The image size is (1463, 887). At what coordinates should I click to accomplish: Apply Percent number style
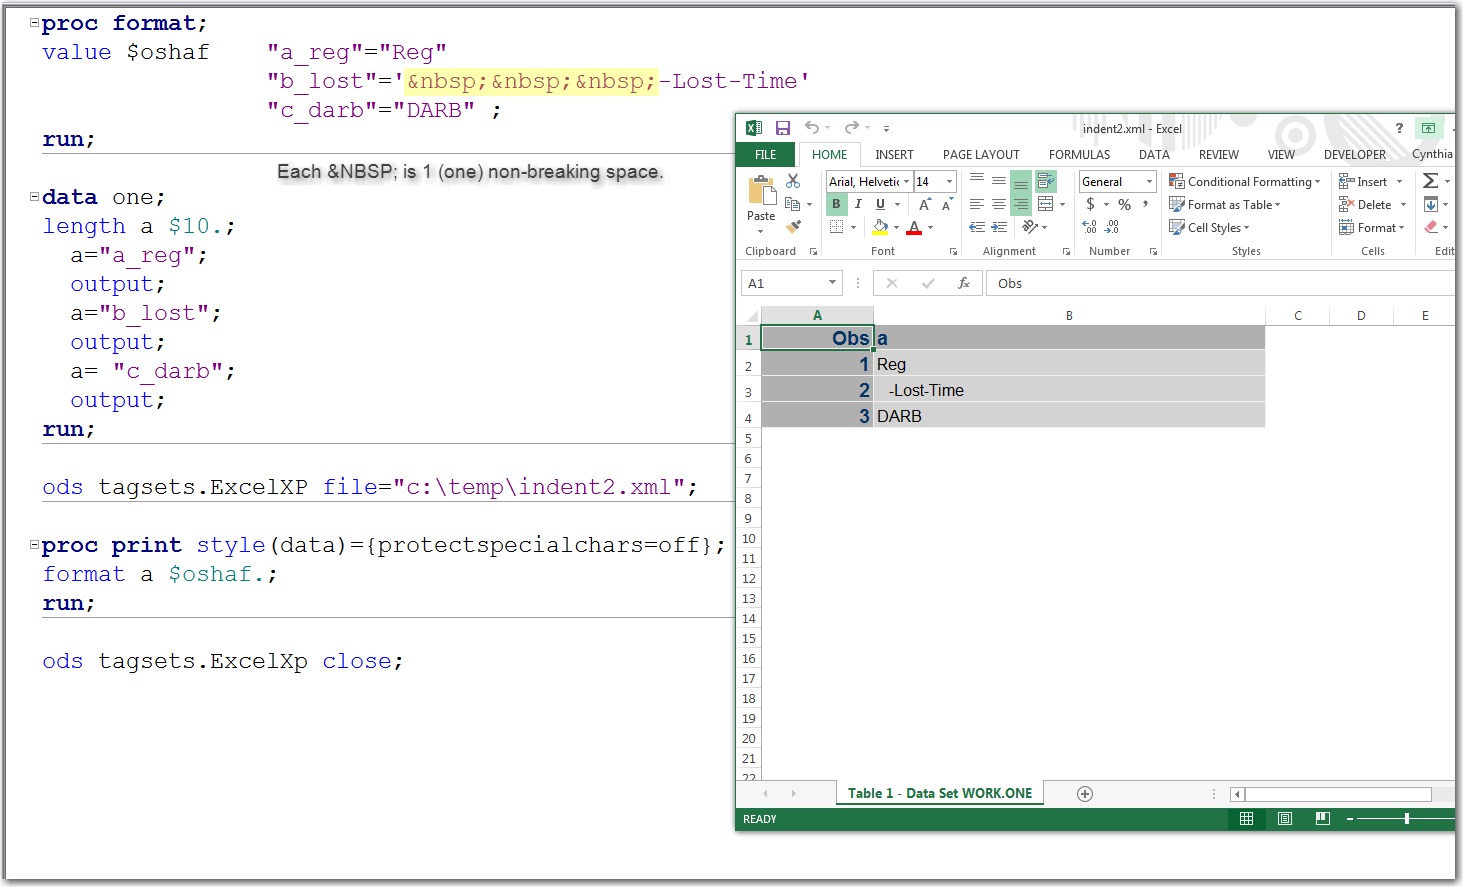1123,203
